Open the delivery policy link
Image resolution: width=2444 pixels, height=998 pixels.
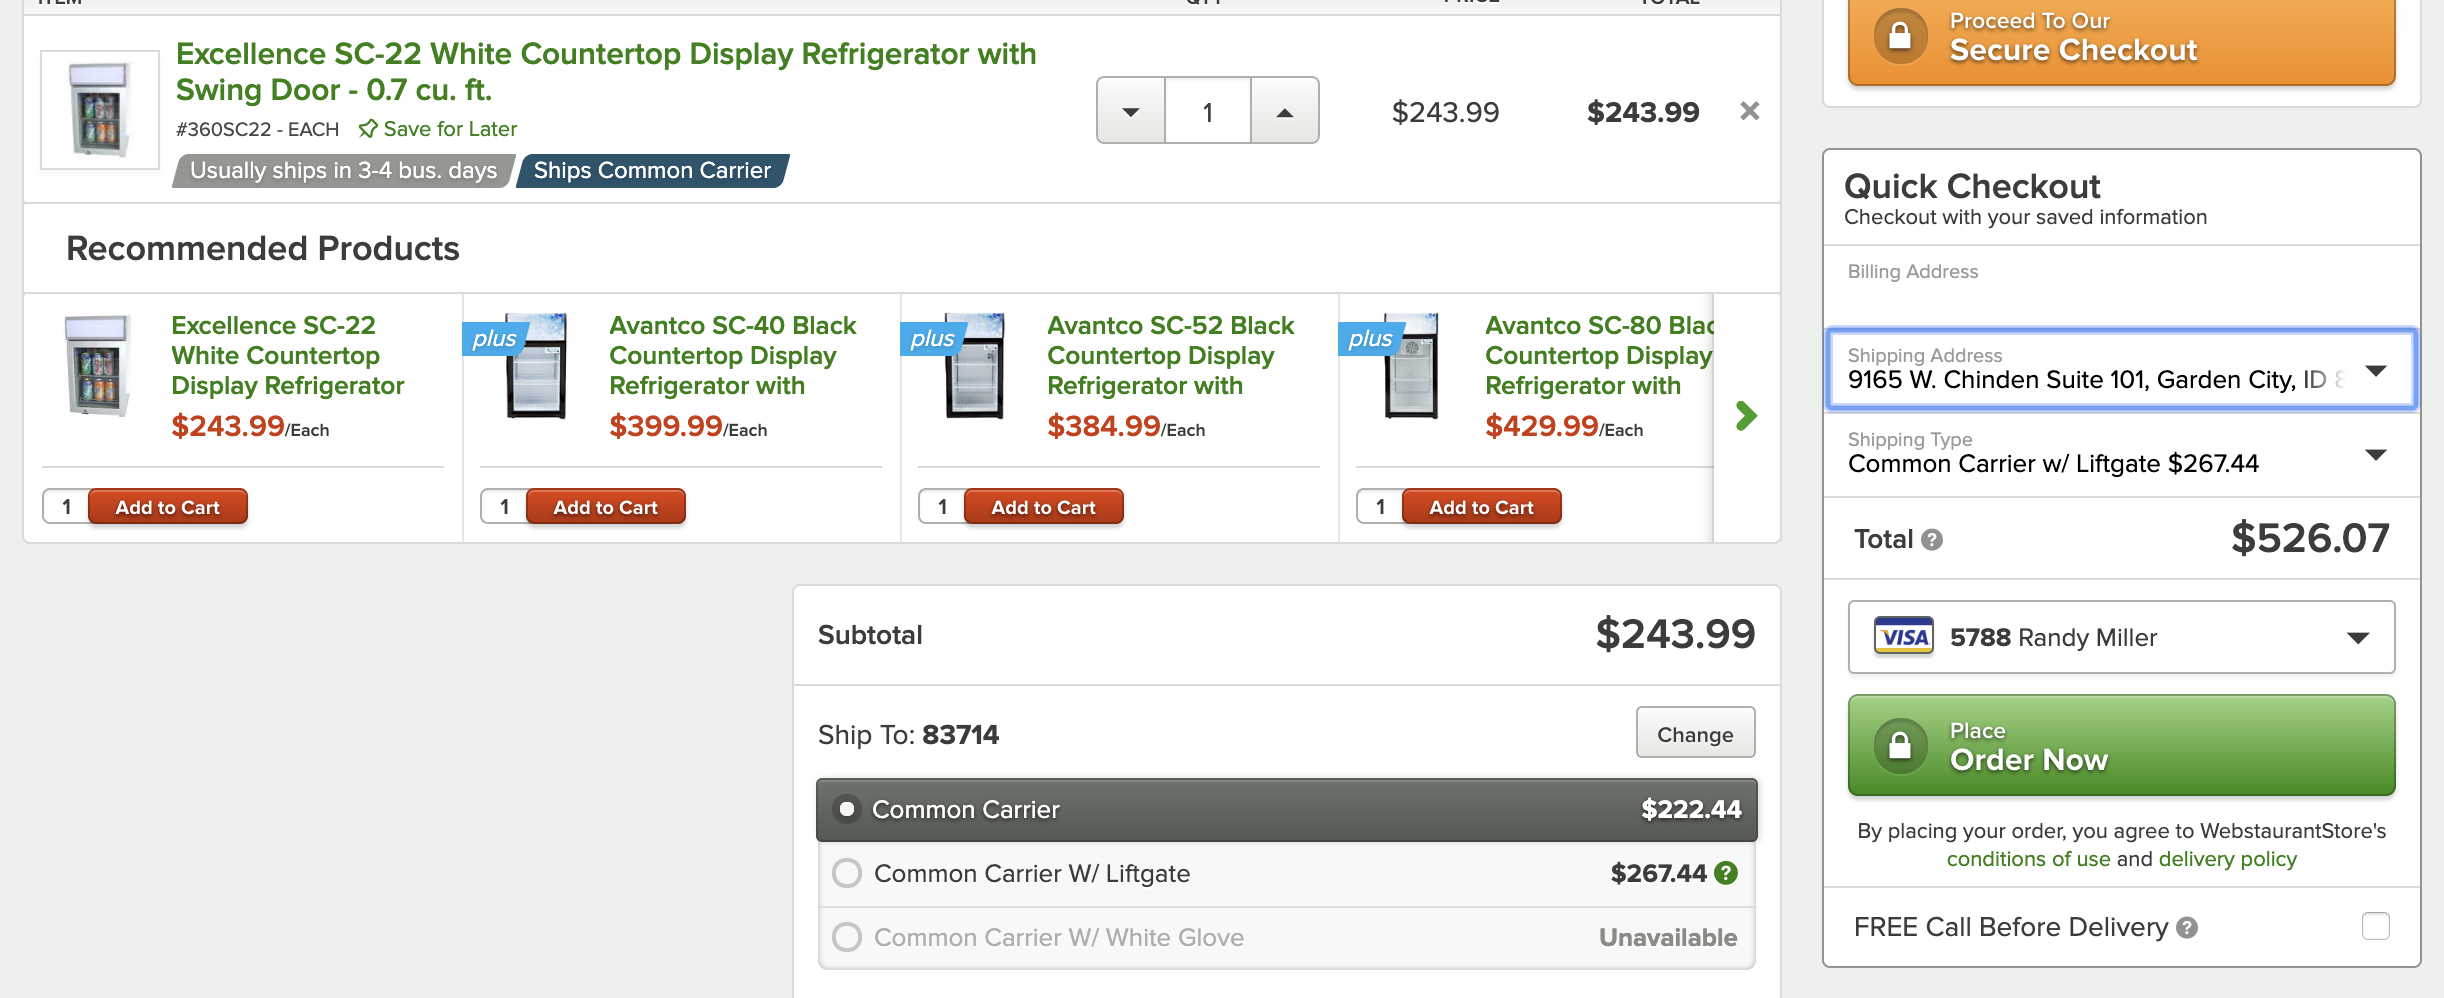tap(2227, 859)
